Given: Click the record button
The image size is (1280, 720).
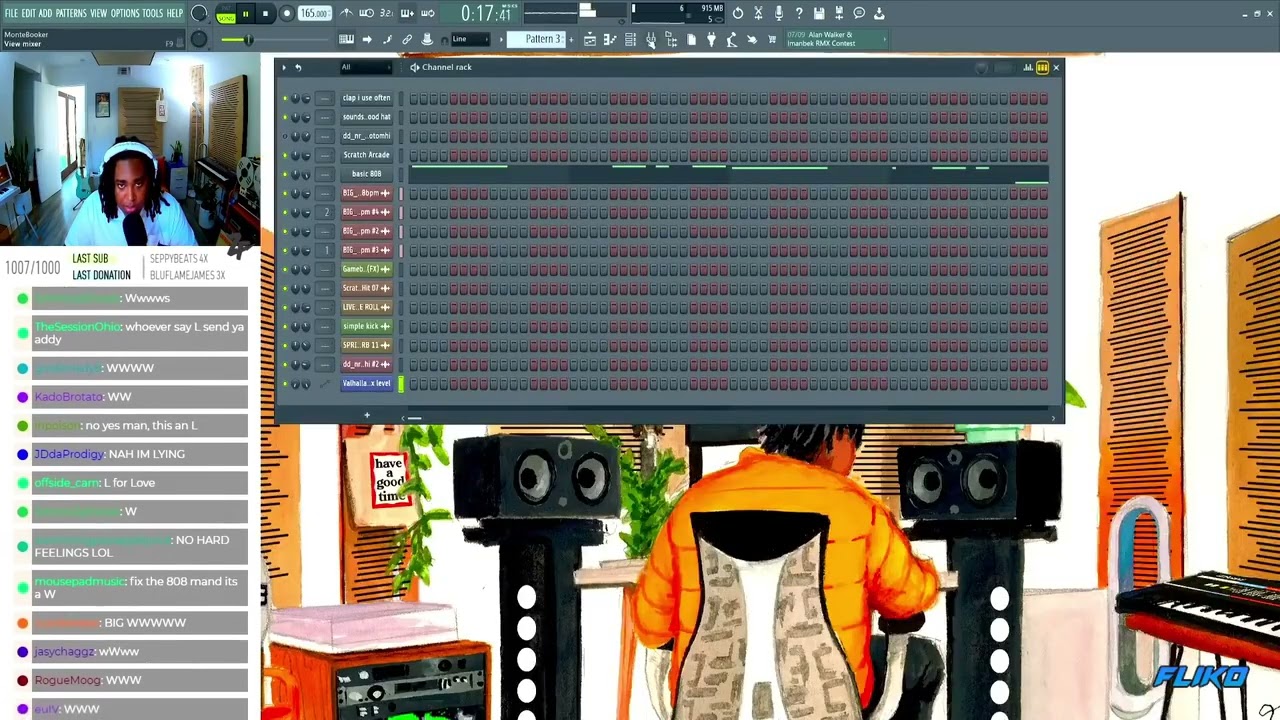Looking at the screenshot, I should tap(286, 14).
